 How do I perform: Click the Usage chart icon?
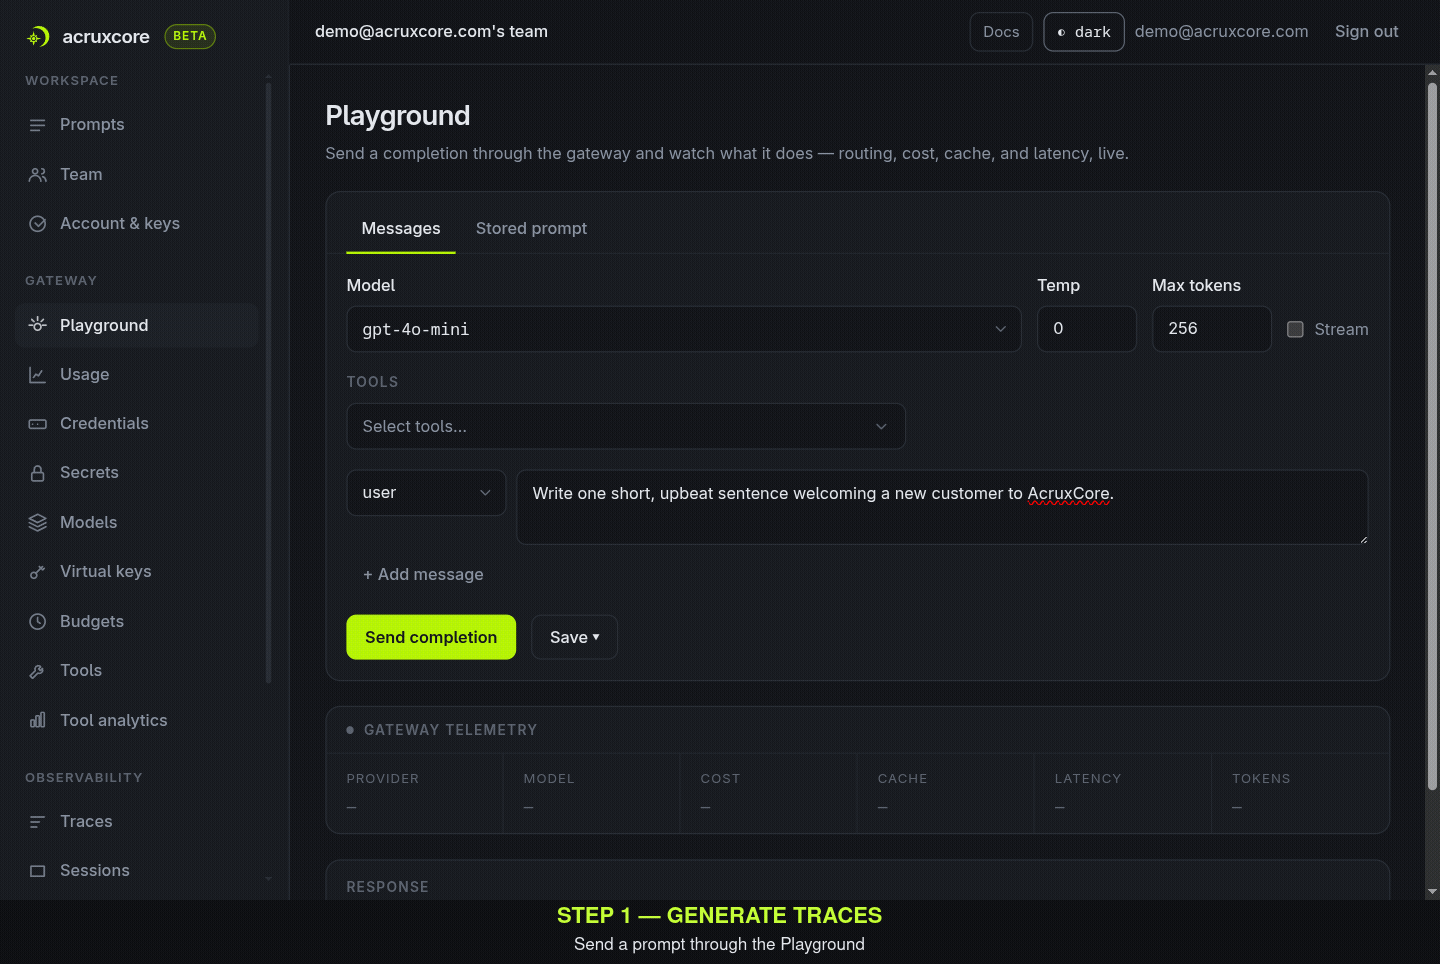pyautogui.click(x=38, y=375)
